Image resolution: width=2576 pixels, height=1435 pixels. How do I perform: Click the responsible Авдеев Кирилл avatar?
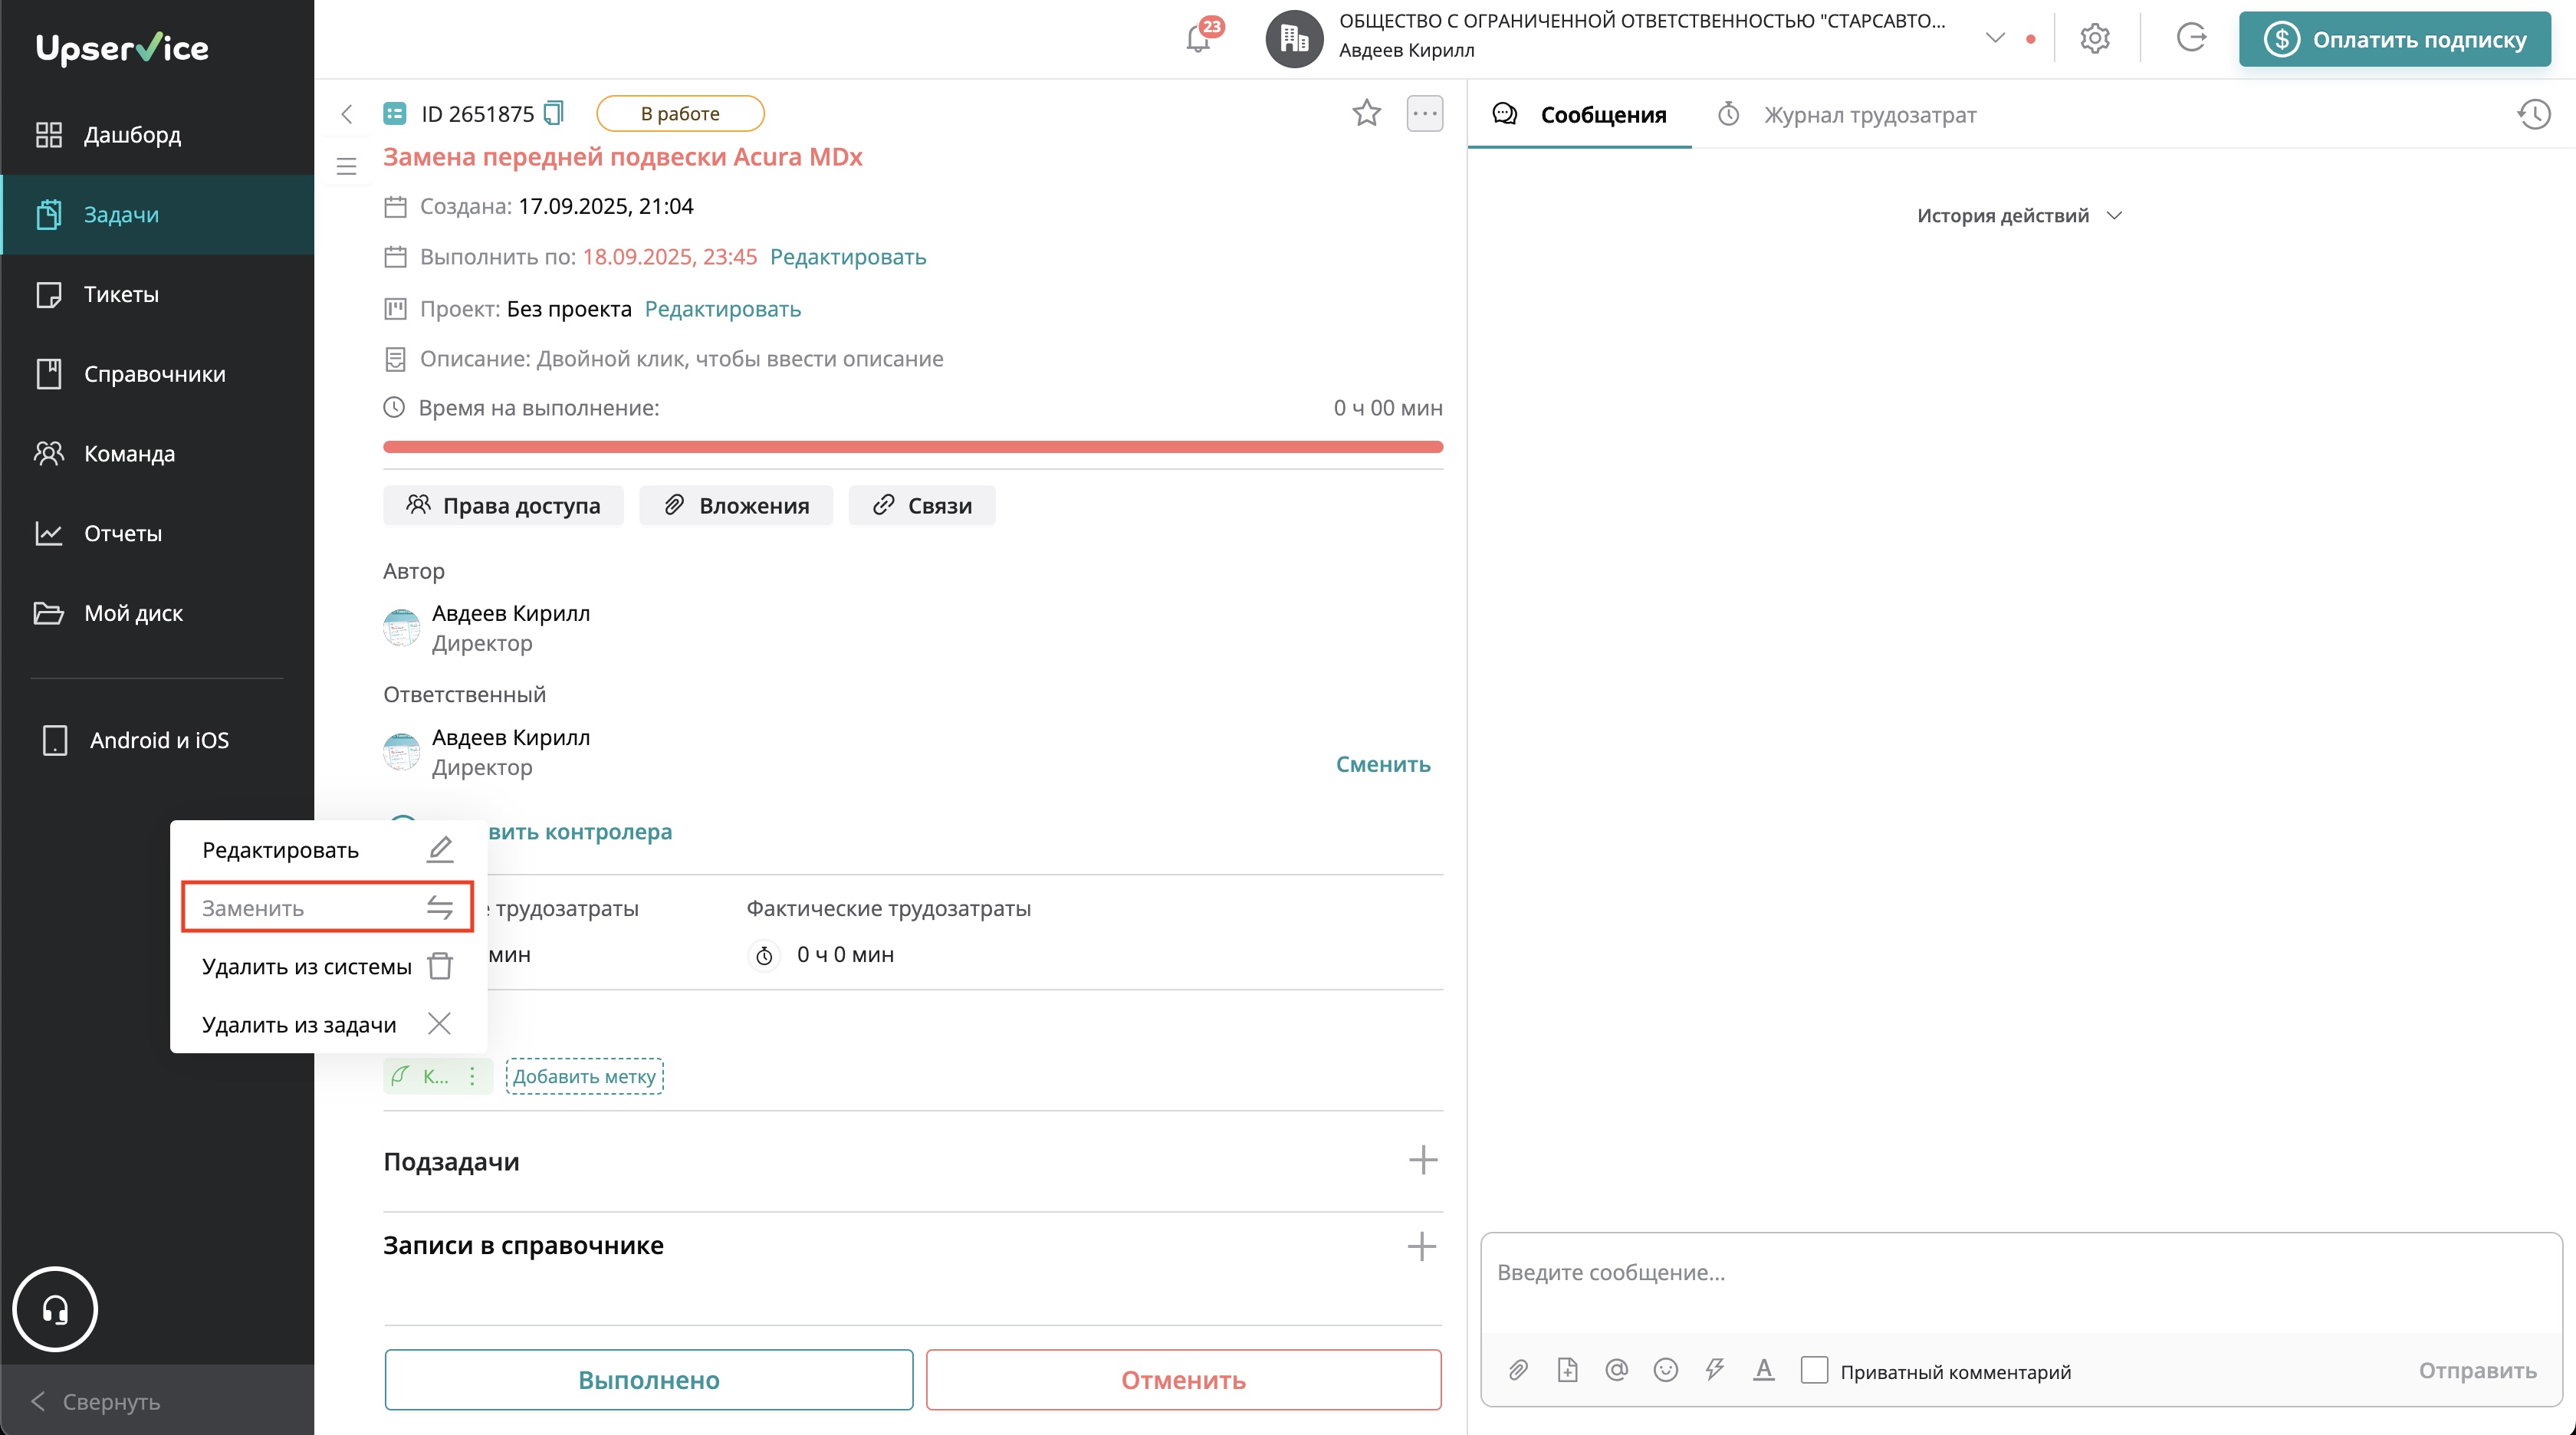click(x=402, y=752)
